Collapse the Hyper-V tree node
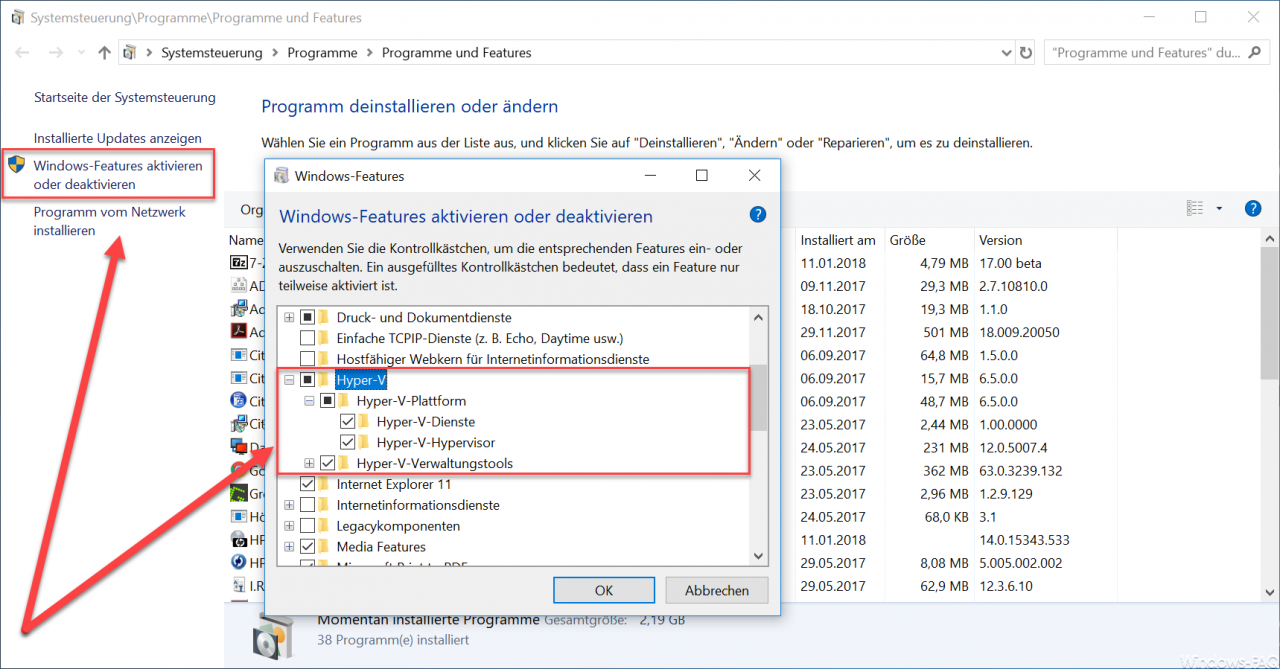This screenshot has width=1280, height=669. [x=289, y=379]
